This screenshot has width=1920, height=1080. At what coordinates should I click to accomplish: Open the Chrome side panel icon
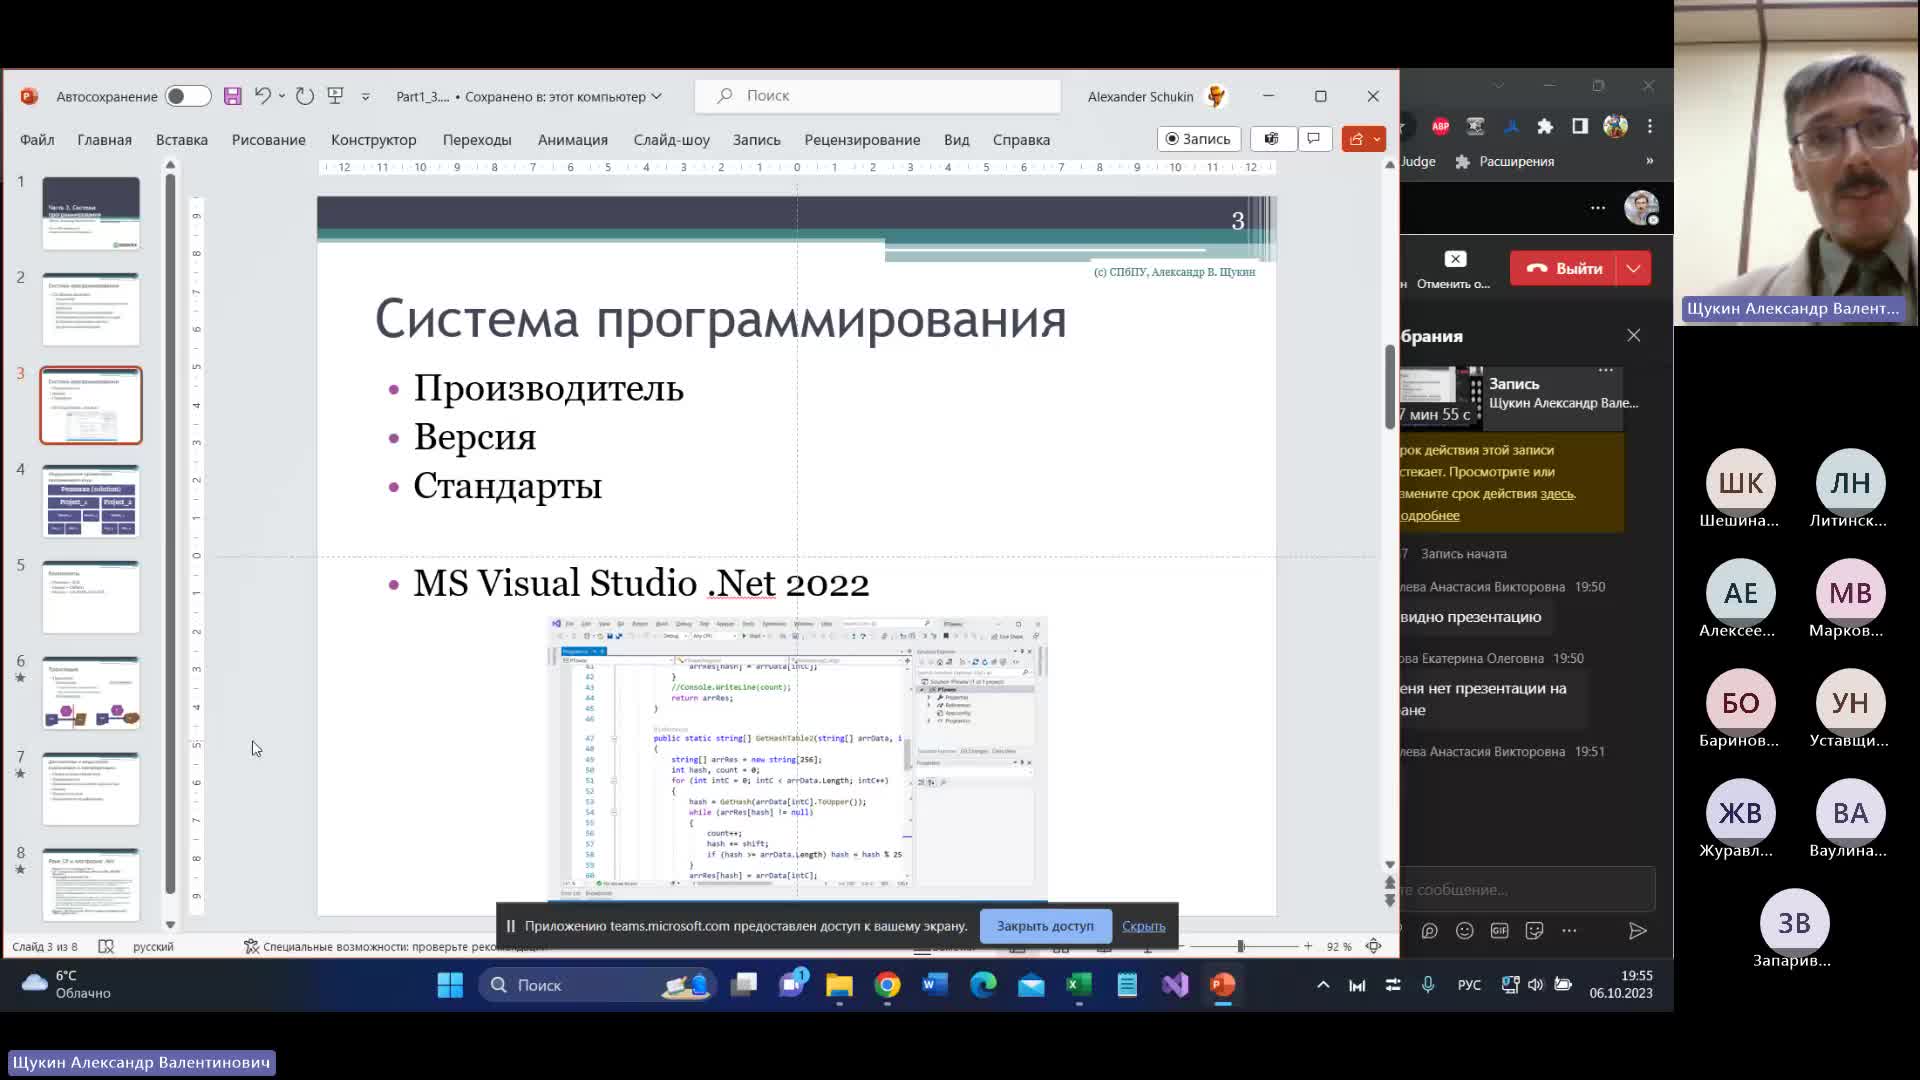pos(1580,126)
